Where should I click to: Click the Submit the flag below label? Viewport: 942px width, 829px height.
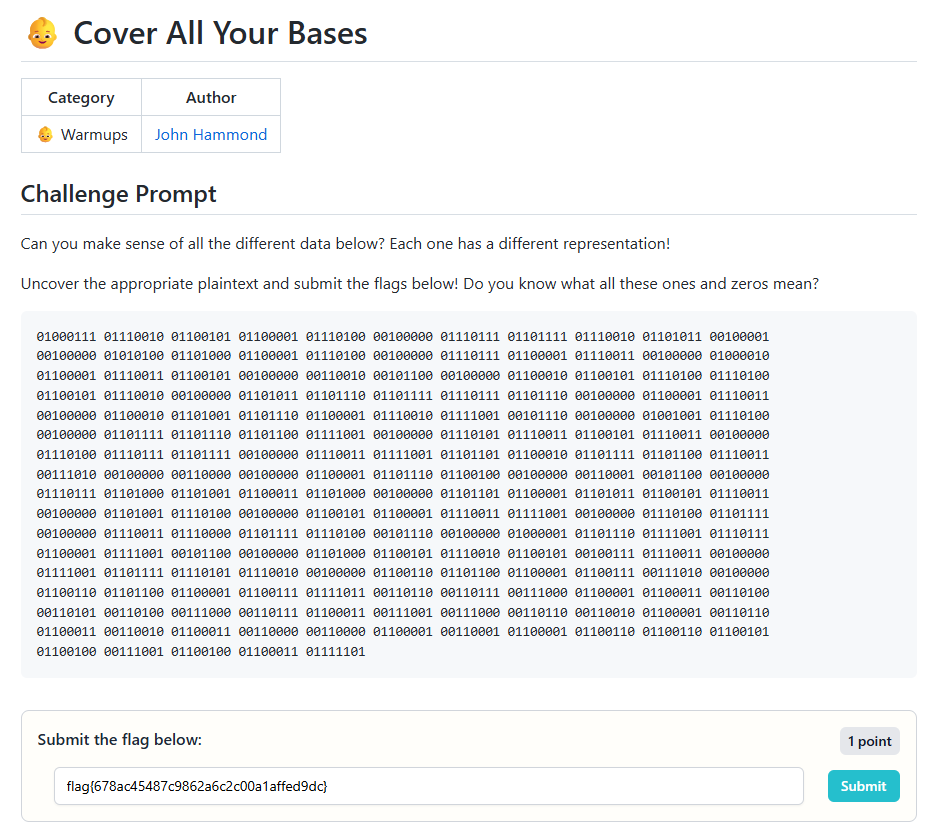point(120,739)
